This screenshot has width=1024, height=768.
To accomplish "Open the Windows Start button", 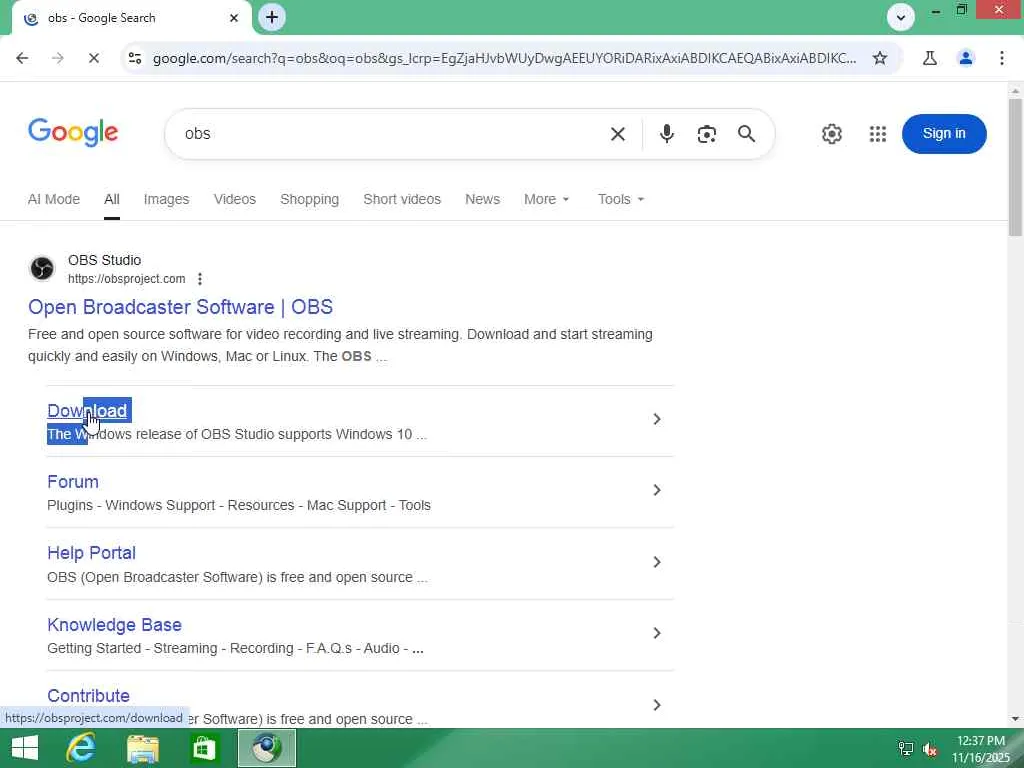I will pos(25,748).
